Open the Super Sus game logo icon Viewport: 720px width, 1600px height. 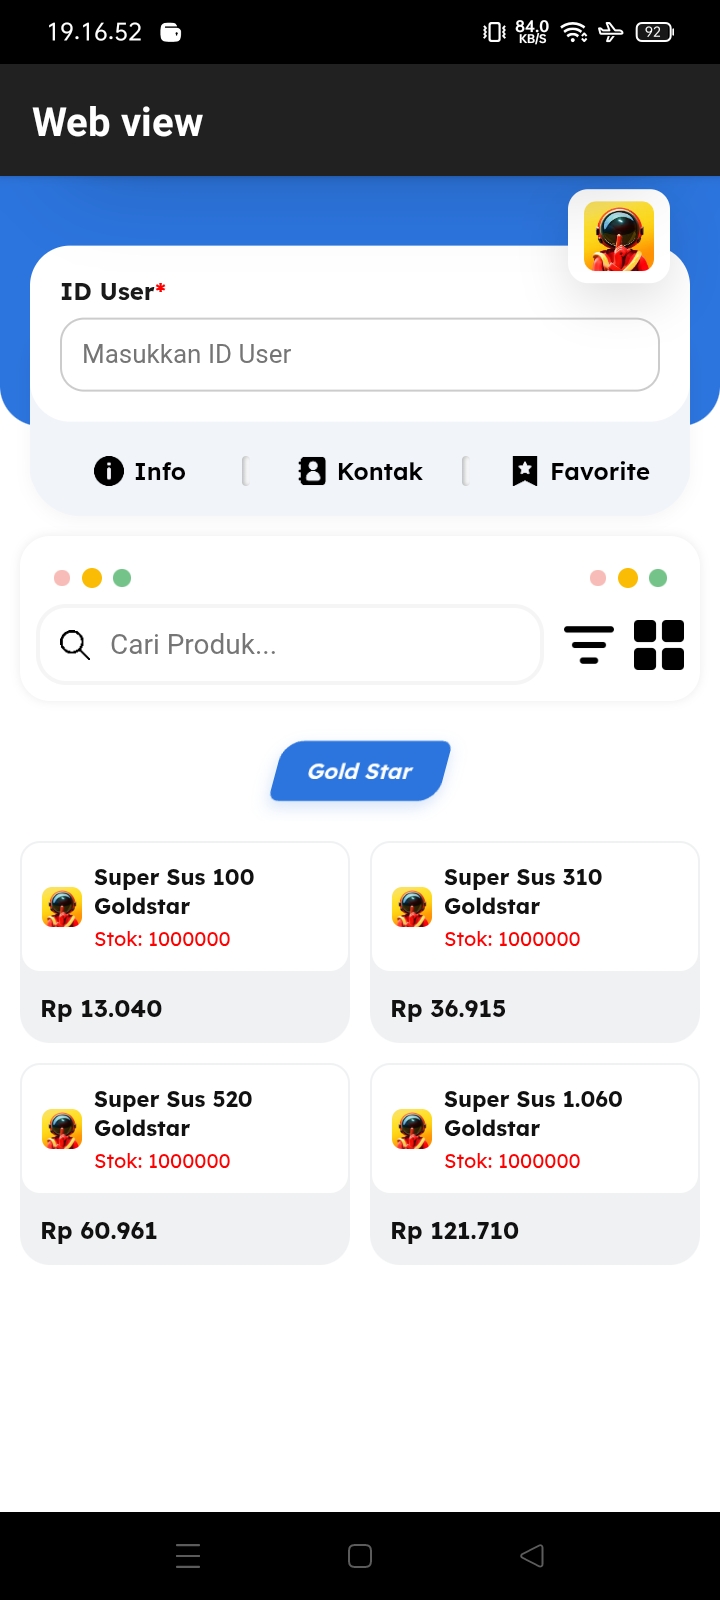pyautogui.click(x=619, y=236)
